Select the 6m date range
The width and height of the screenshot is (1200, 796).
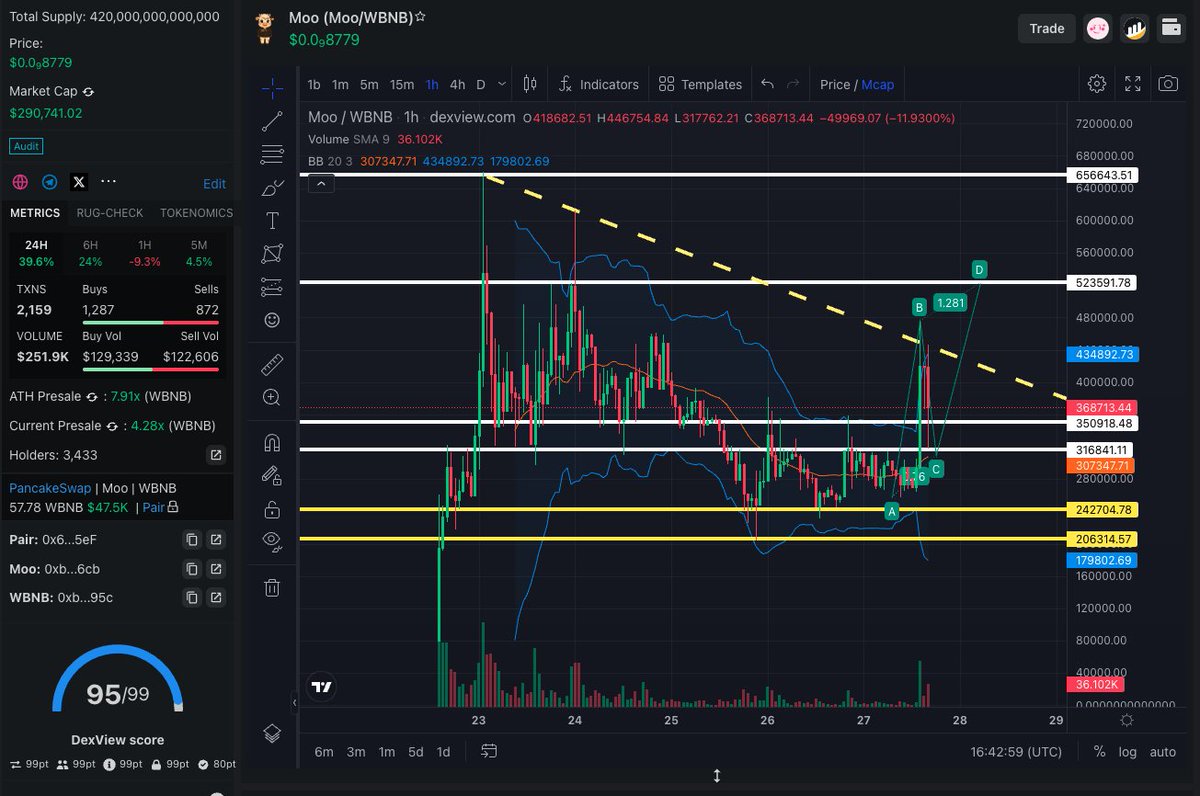(x=324, y=751)
